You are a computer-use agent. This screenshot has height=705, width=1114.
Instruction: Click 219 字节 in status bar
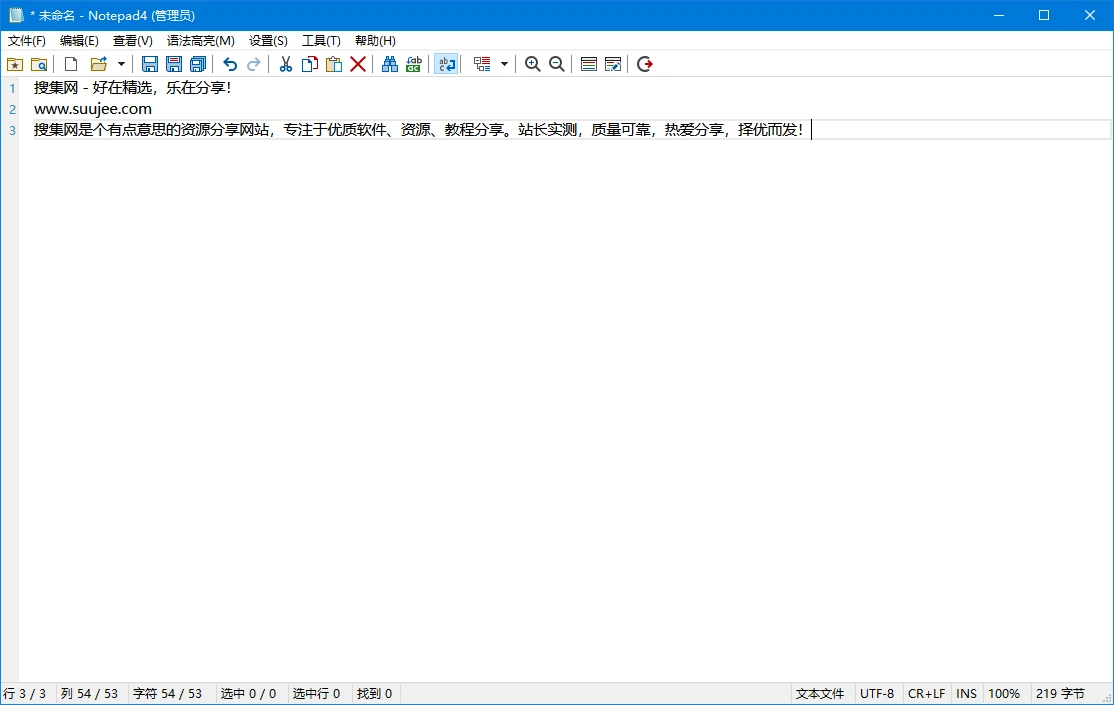click(1060, 694)
